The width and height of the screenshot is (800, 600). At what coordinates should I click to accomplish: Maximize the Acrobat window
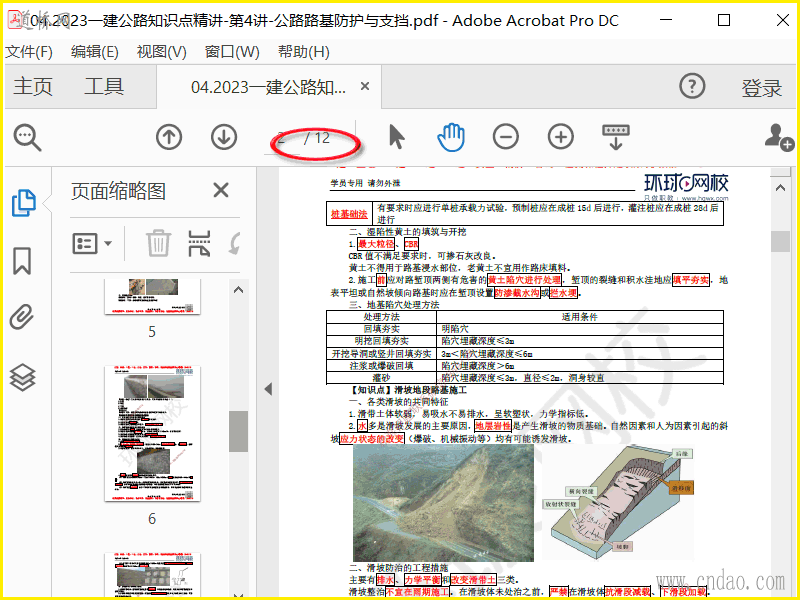pos(723,20)
